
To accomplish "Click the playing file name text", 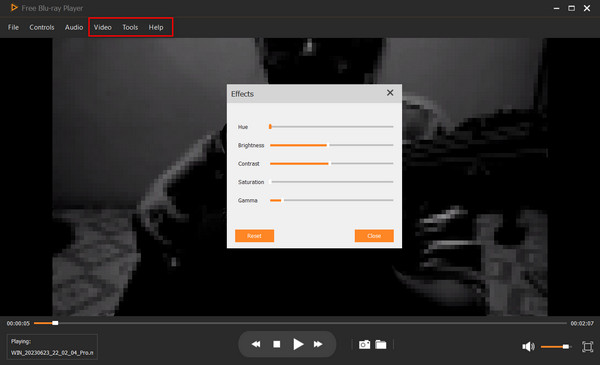I will pos(52,353).
